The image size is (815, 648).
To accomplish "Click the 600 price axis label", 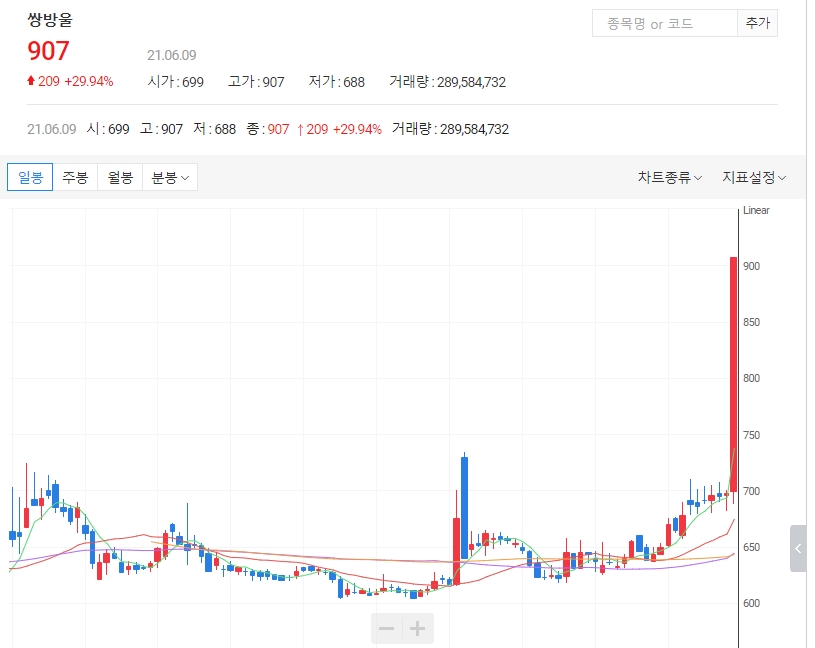I will pos(752,603).
